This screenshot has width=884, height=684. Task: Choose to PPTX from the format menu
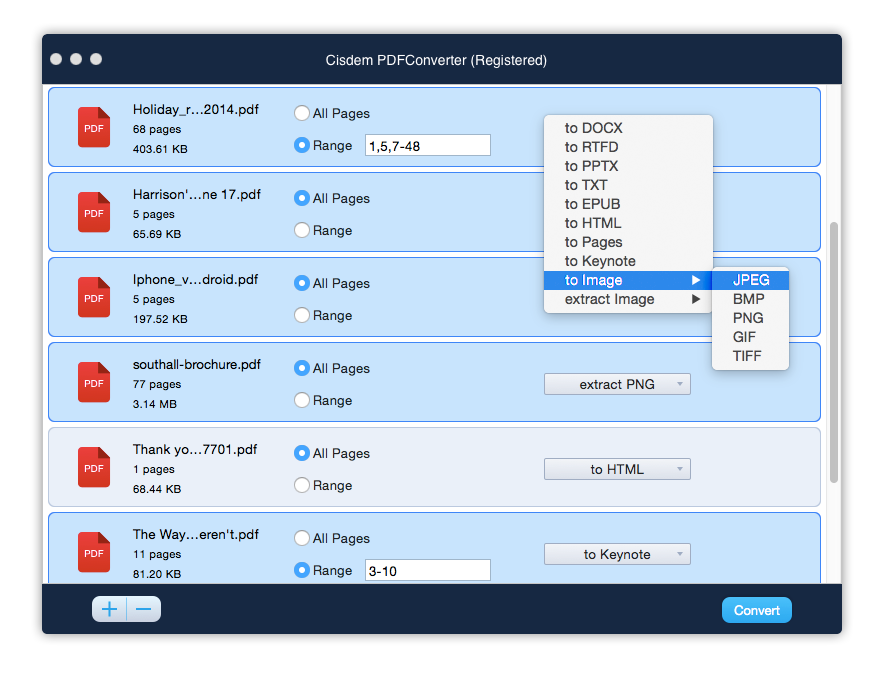click(x=628, y=166)
